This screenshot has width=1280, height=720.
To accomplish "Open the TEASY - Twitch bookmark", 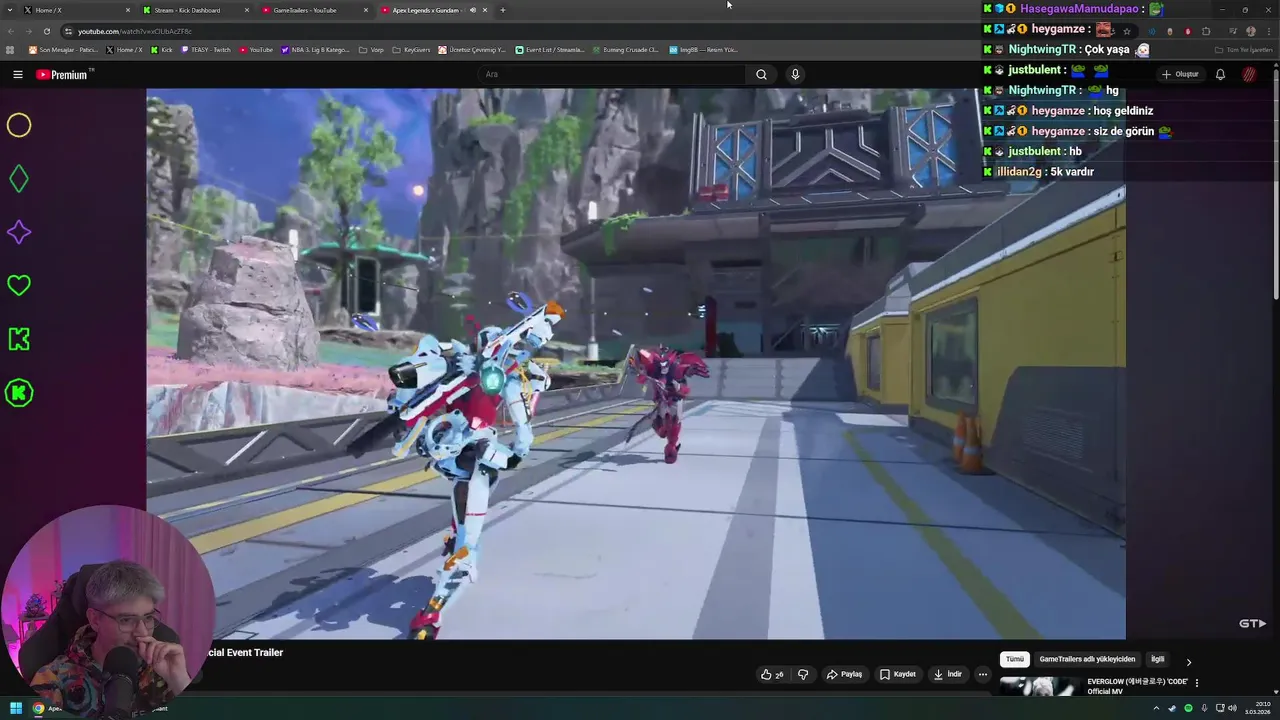I will pyautogui.click(x=207, y=49).
